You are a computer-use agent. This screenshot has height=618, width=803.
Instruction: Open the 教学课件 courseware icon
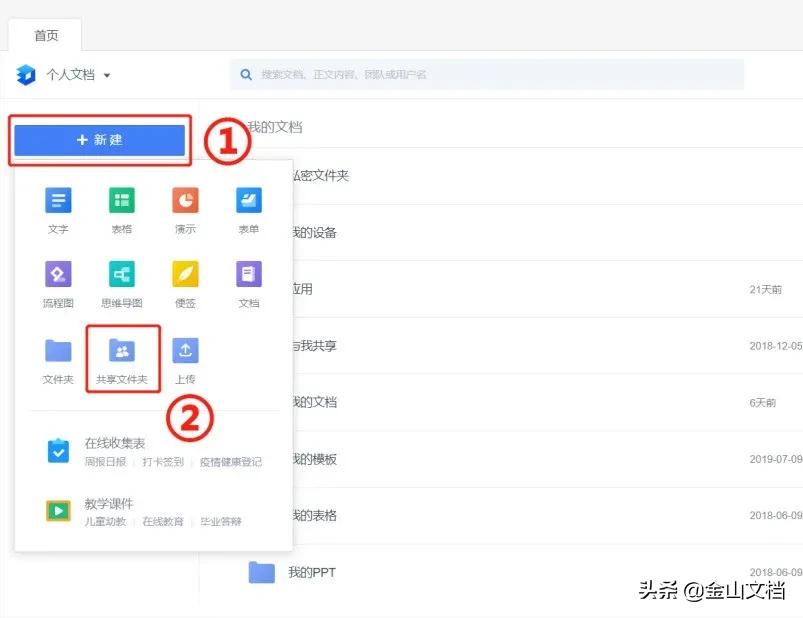coord(57,510)
